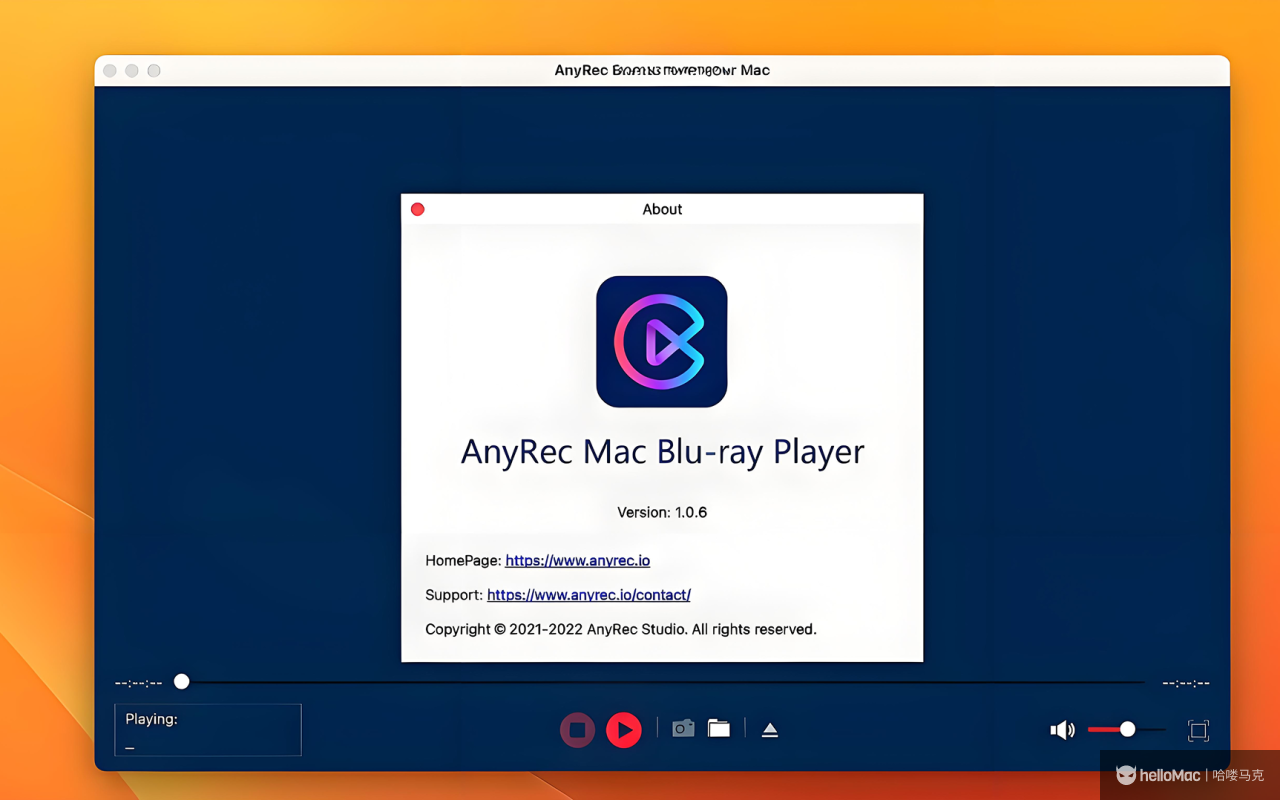
Task: Open the Support link https://www.anyrec.io/contact/
Action: click(x=589, y=595)
